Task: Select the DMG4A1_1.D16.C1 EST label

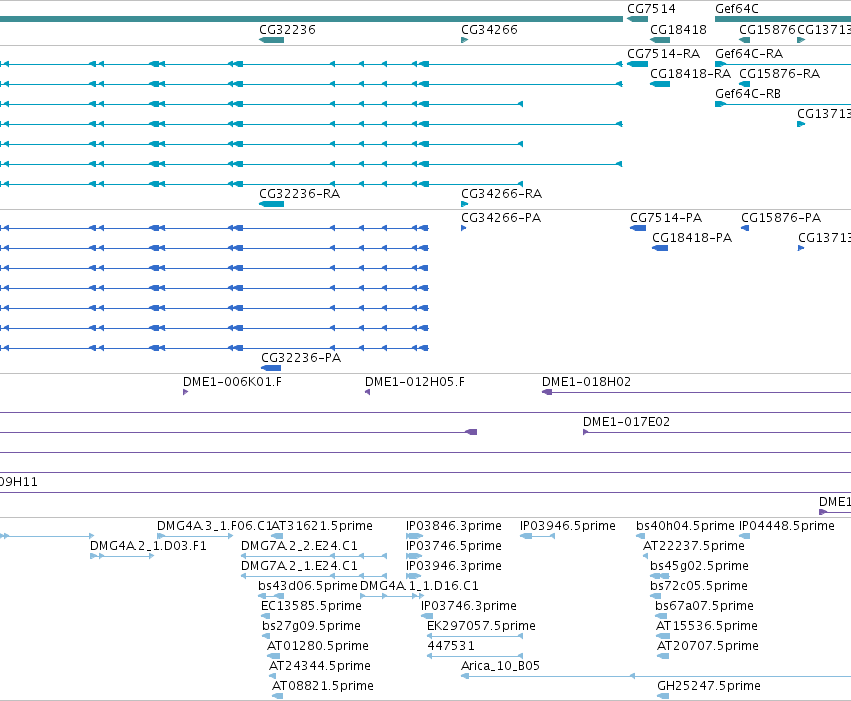Action: point(419,586)
